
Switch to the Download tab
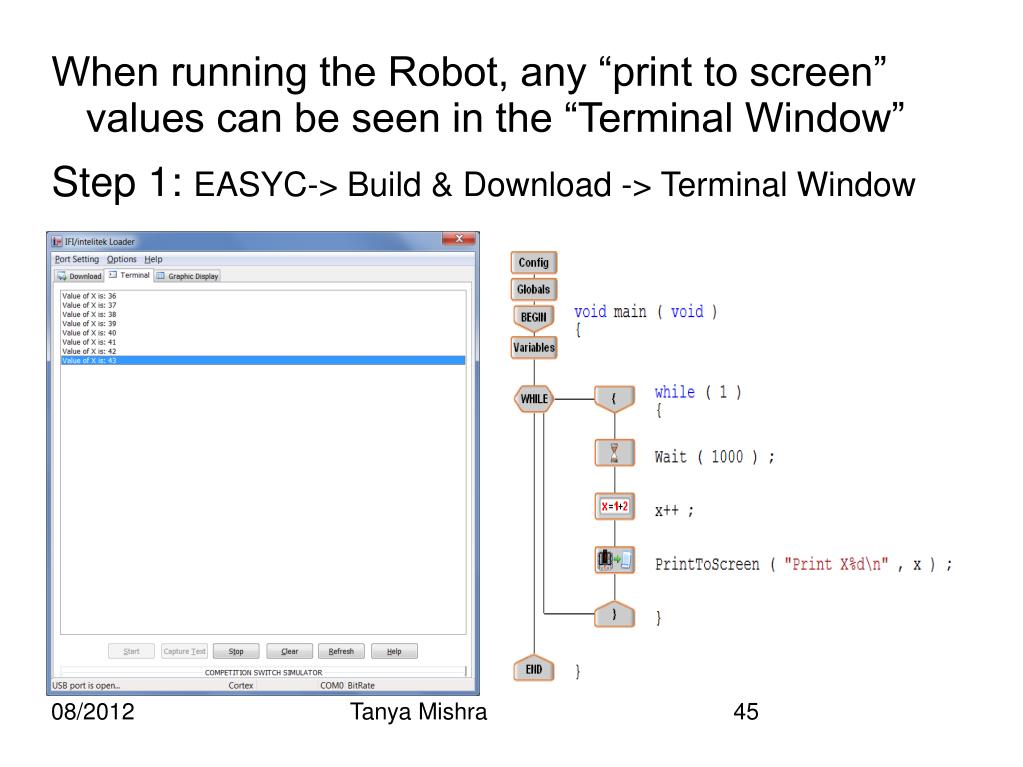[80, 276]
